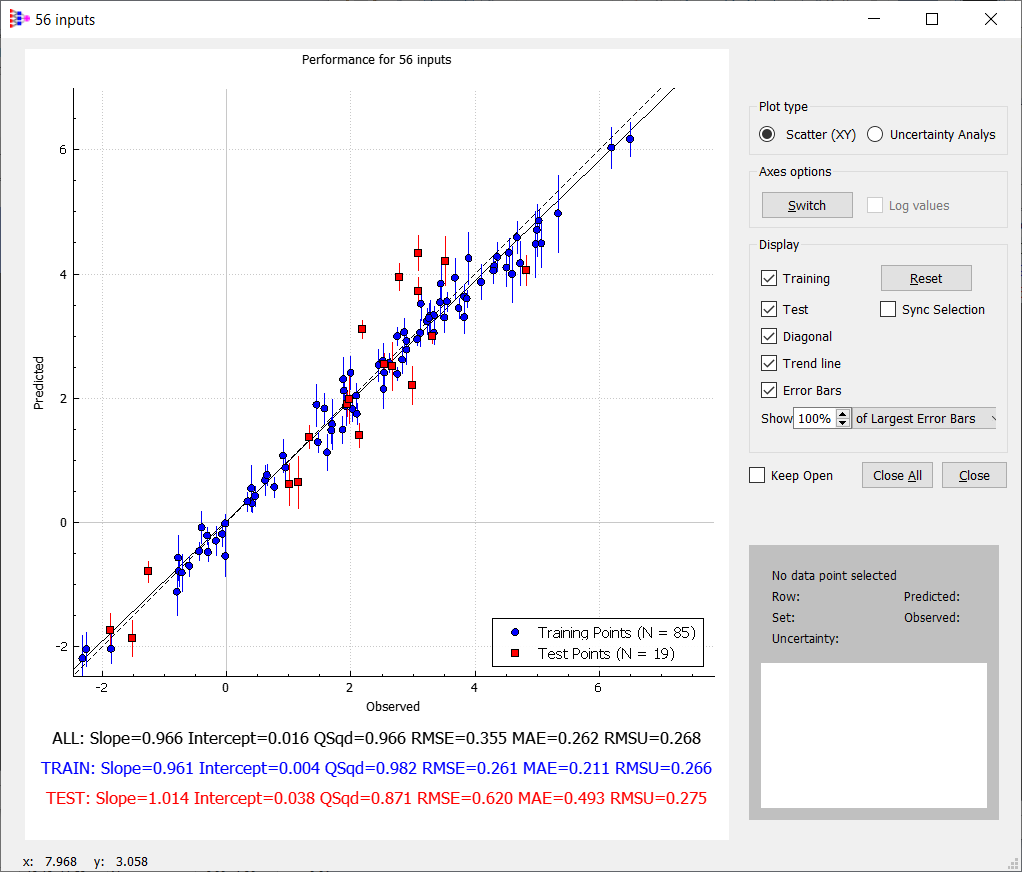Click the red TEST statistics line
This screenshot has width=1022, height=872.
[x=376, y=798]
